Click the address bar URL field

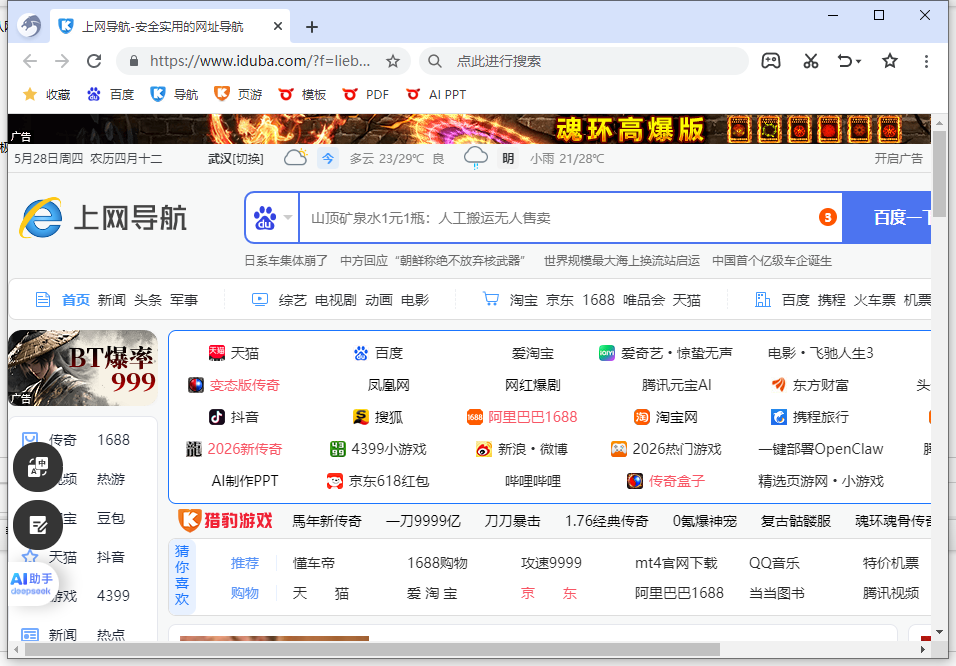[260, 61]
